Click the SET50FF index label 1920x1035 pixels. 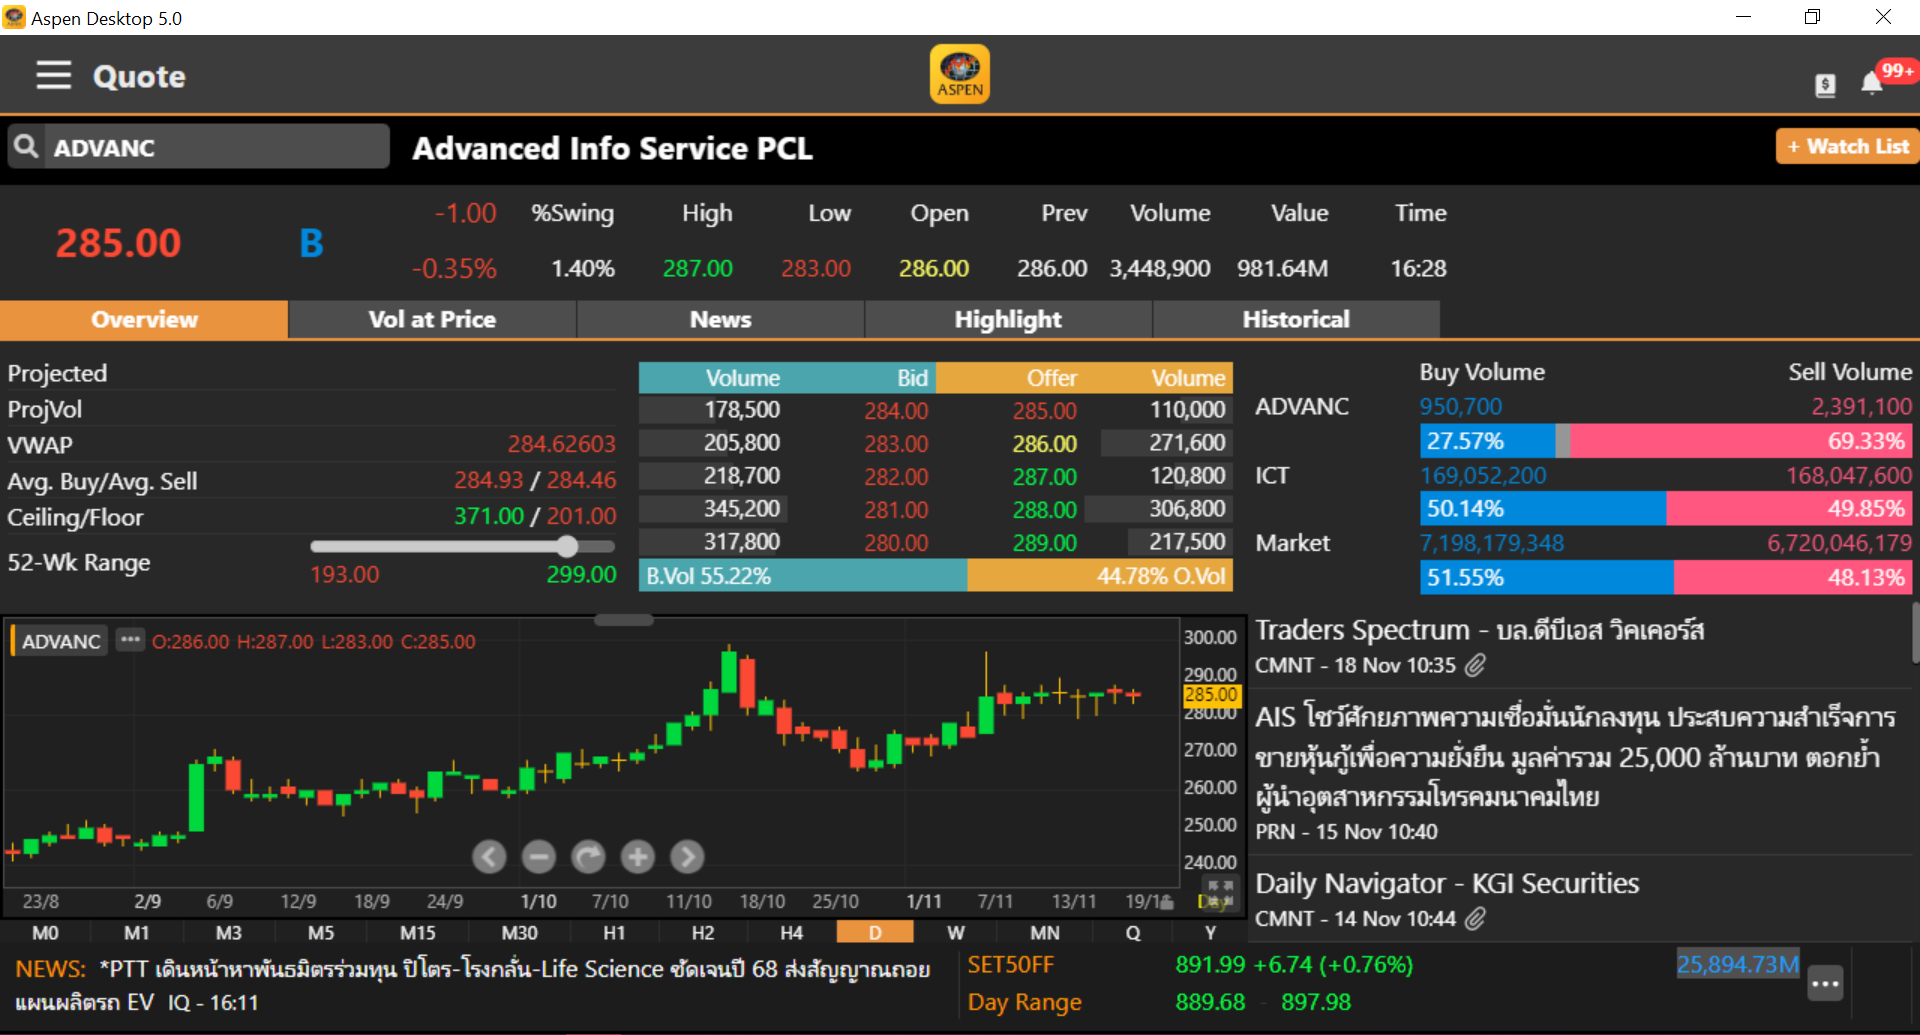pyautogui.click(x=1010, y=965)
